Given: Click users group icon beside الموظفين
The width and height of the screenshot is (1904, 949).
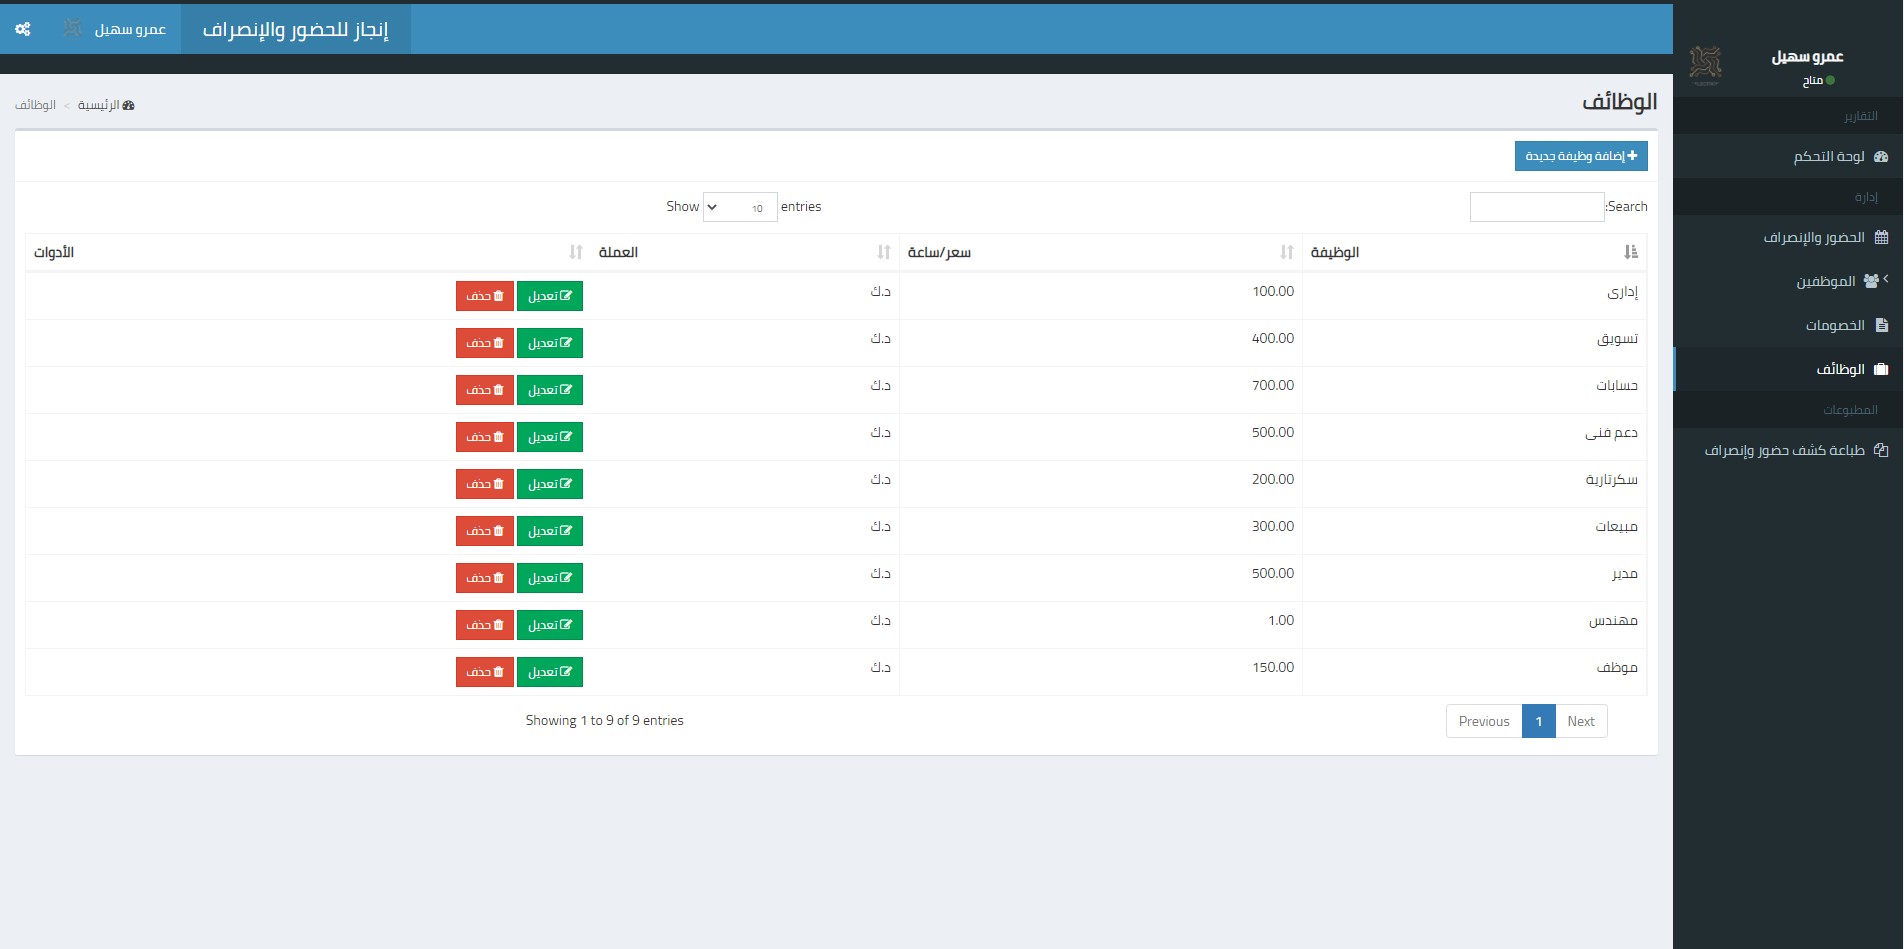Looking at the screenshot, I should click(1871, 281).
